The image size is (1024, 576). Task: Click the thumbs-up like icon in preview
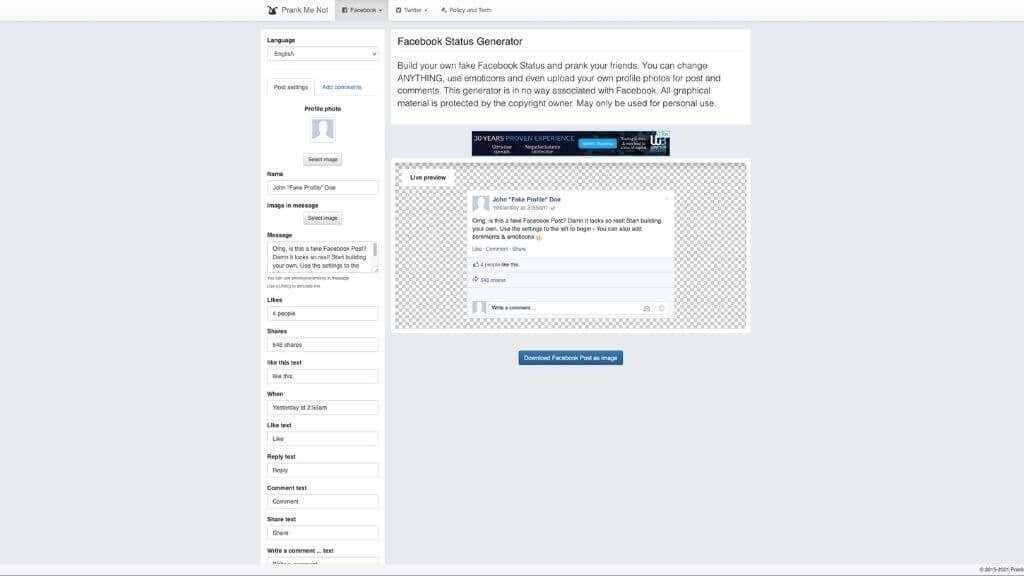476,265
